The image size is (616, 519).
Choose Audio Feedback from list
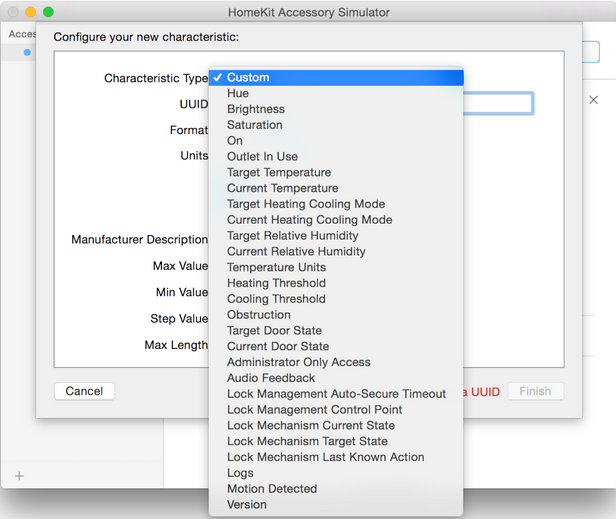pyautogui.click(x=271, y=378)
